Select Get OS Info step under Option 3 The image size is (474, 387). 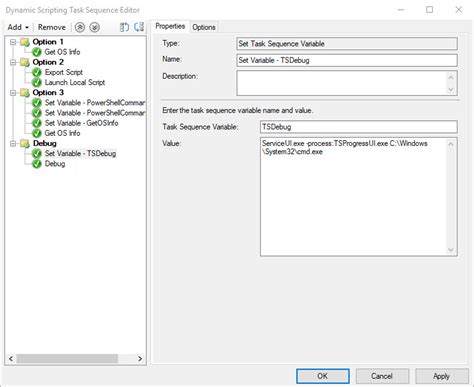[x=62, y=133]
